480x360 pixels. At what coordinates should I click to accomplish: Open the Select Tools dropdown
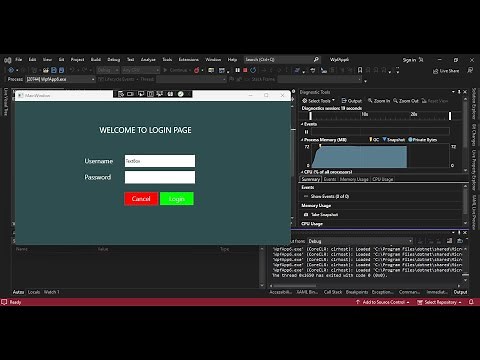[x=318, y=101]
